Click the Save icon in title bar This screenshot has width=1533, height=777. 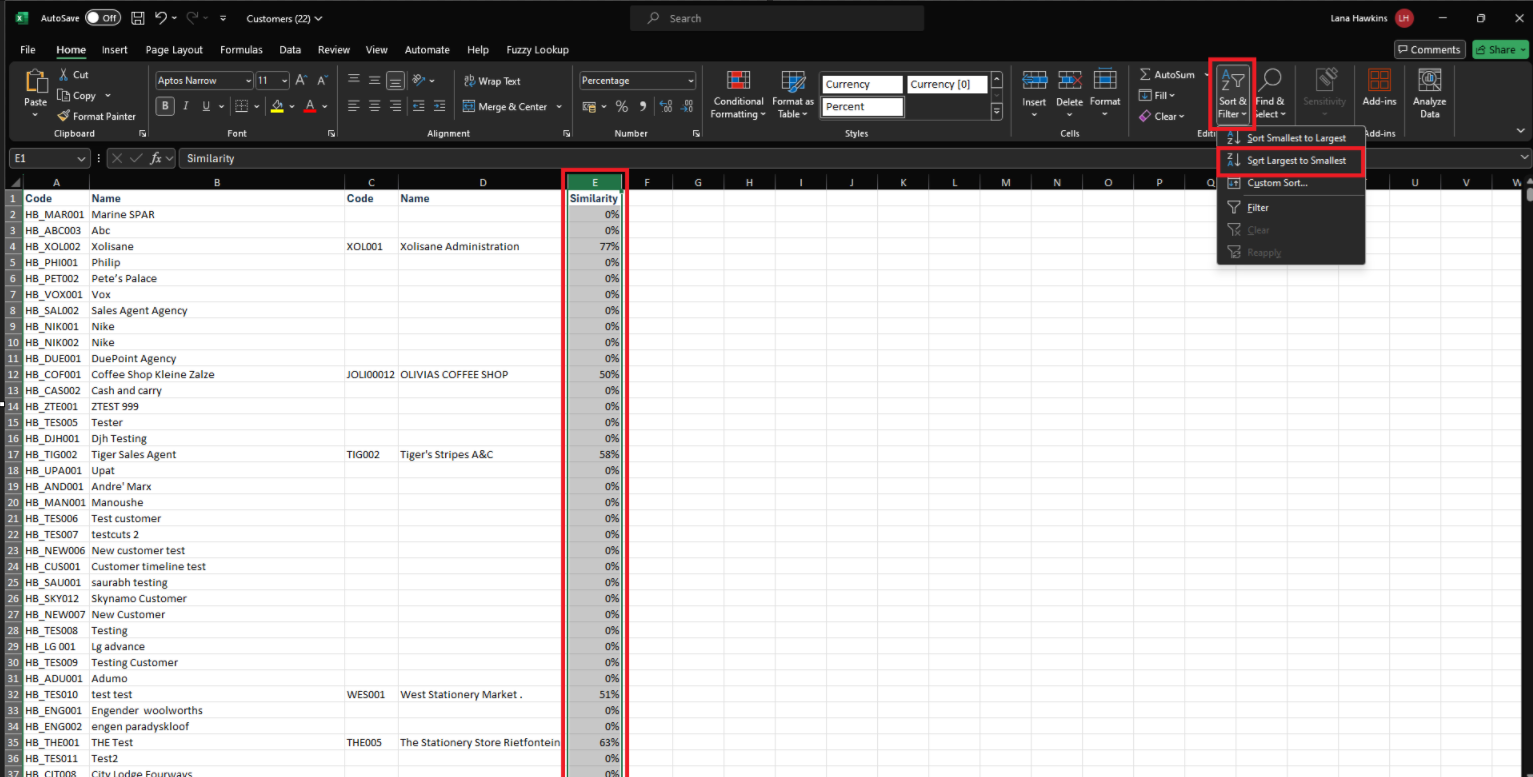(x=137, y=18)
